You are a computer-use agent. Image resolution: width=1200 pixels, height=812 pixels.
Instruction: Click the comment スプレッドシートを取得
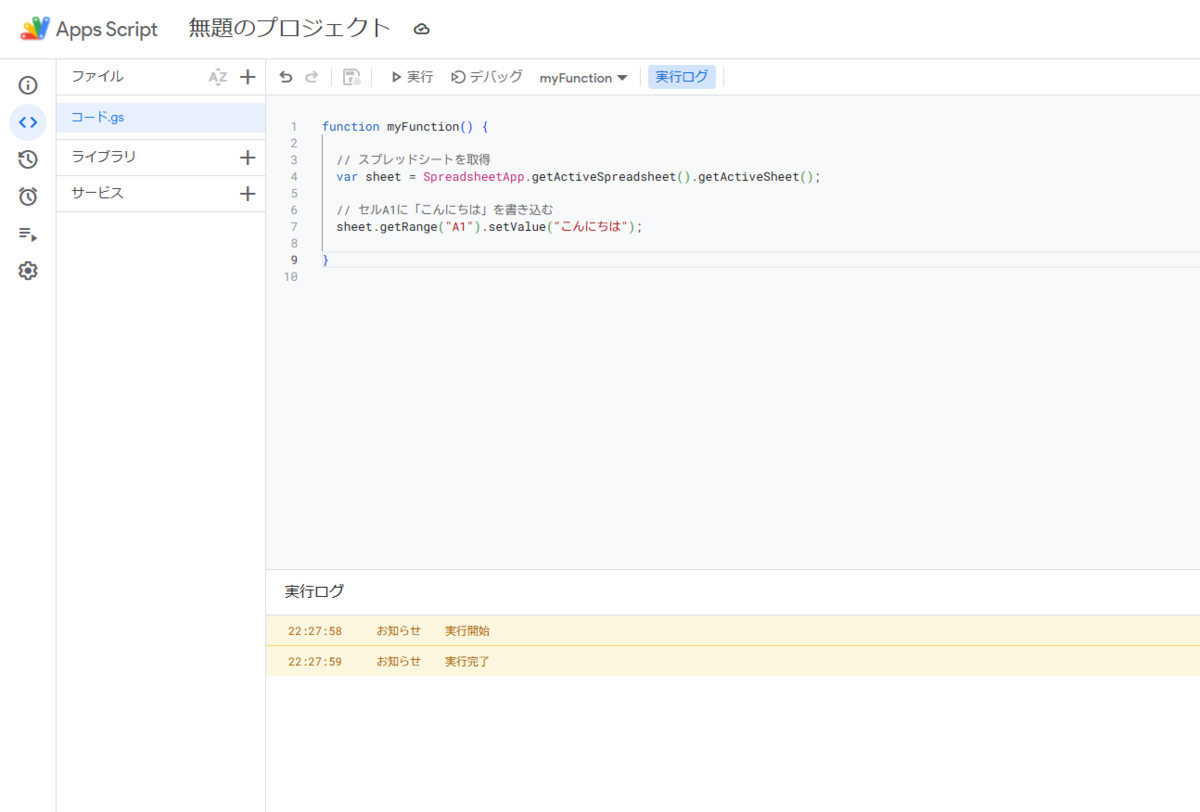tap(413, 160)
